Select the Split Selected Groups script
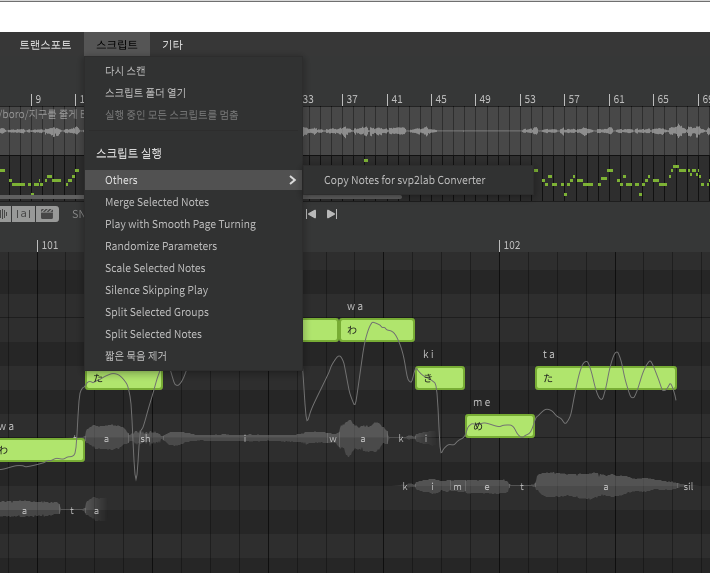710x573 pixels. [x=157, y=312]
